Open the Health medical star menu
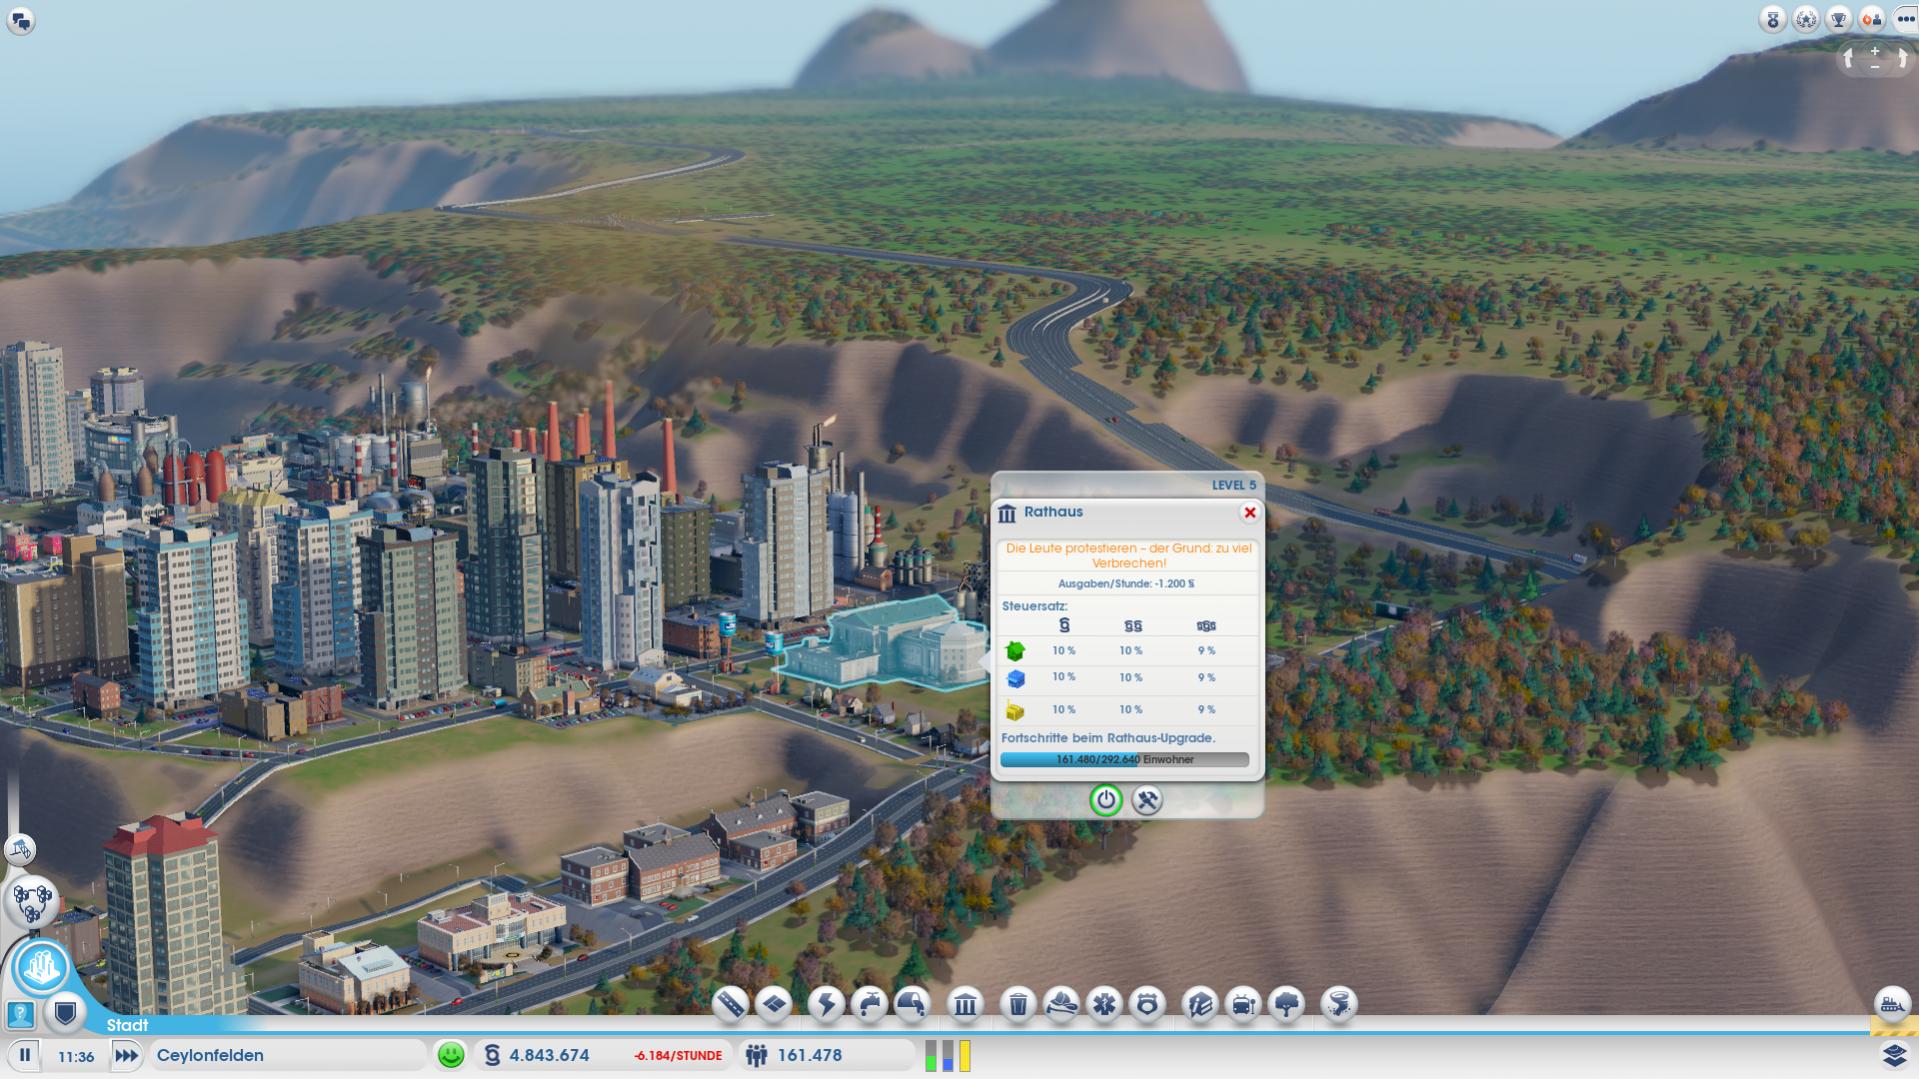Image resolution: width=1919 pixels, height=1079 pixels. point(1104,1003)
